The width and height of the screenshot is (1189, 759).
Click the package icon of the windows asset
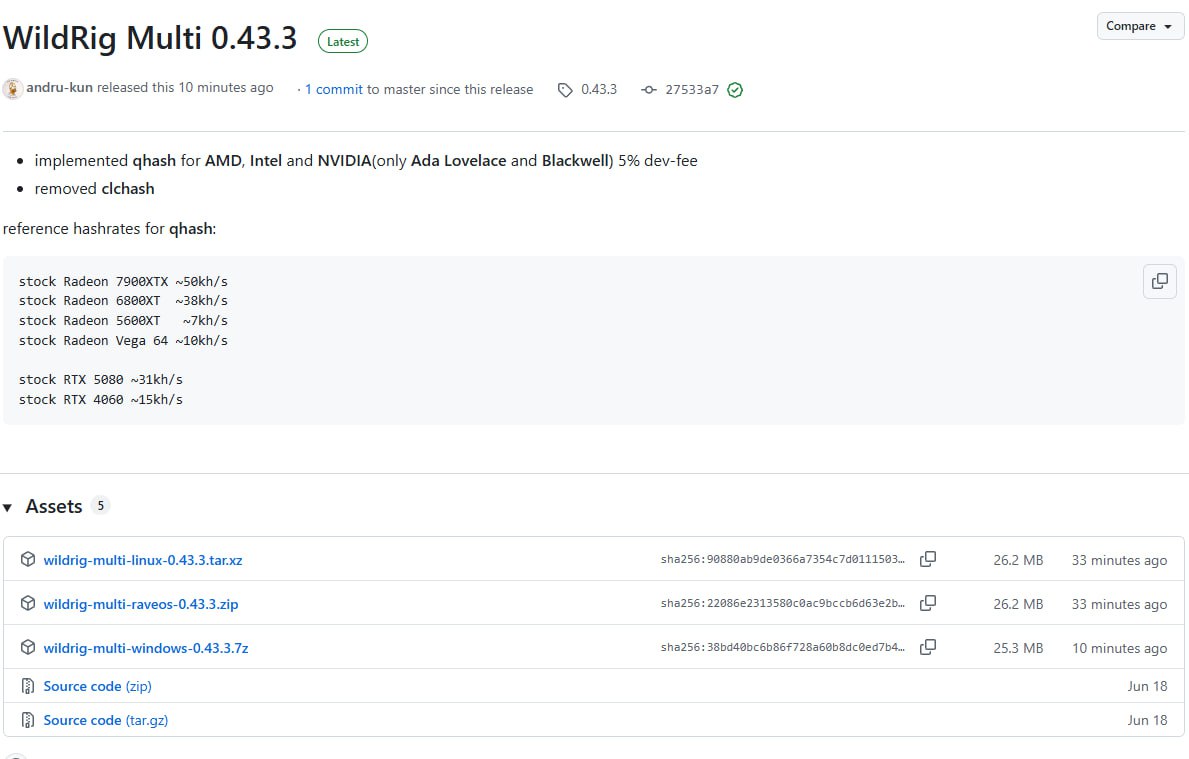(x=28, y=648)
